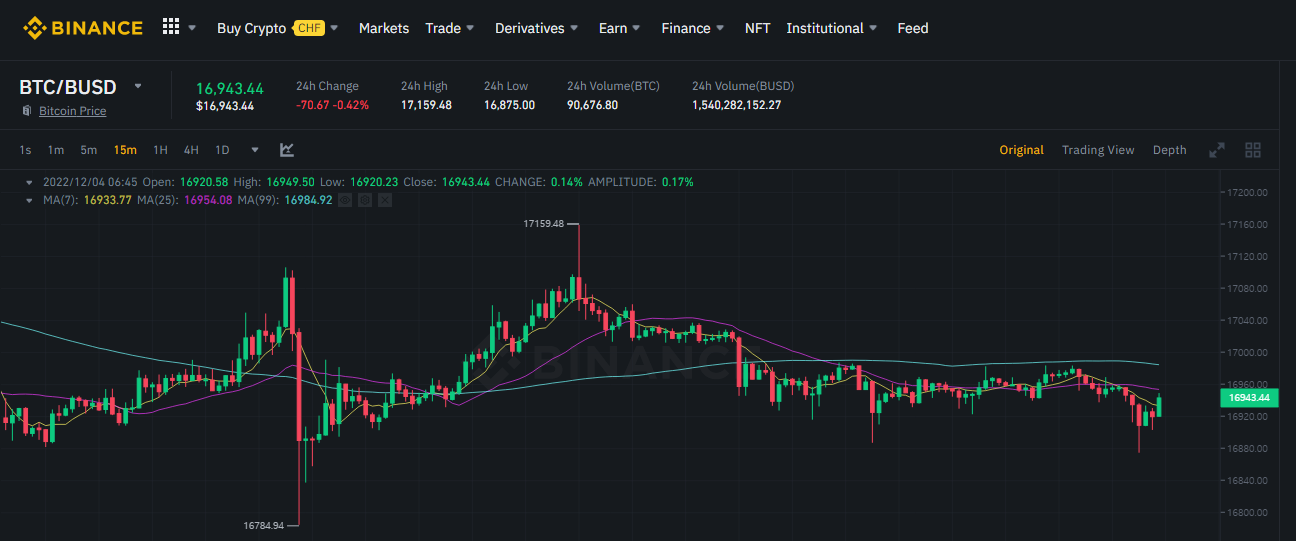Click the 24h High value 17,159.48

pyautogui.click(x=426, y=105)
